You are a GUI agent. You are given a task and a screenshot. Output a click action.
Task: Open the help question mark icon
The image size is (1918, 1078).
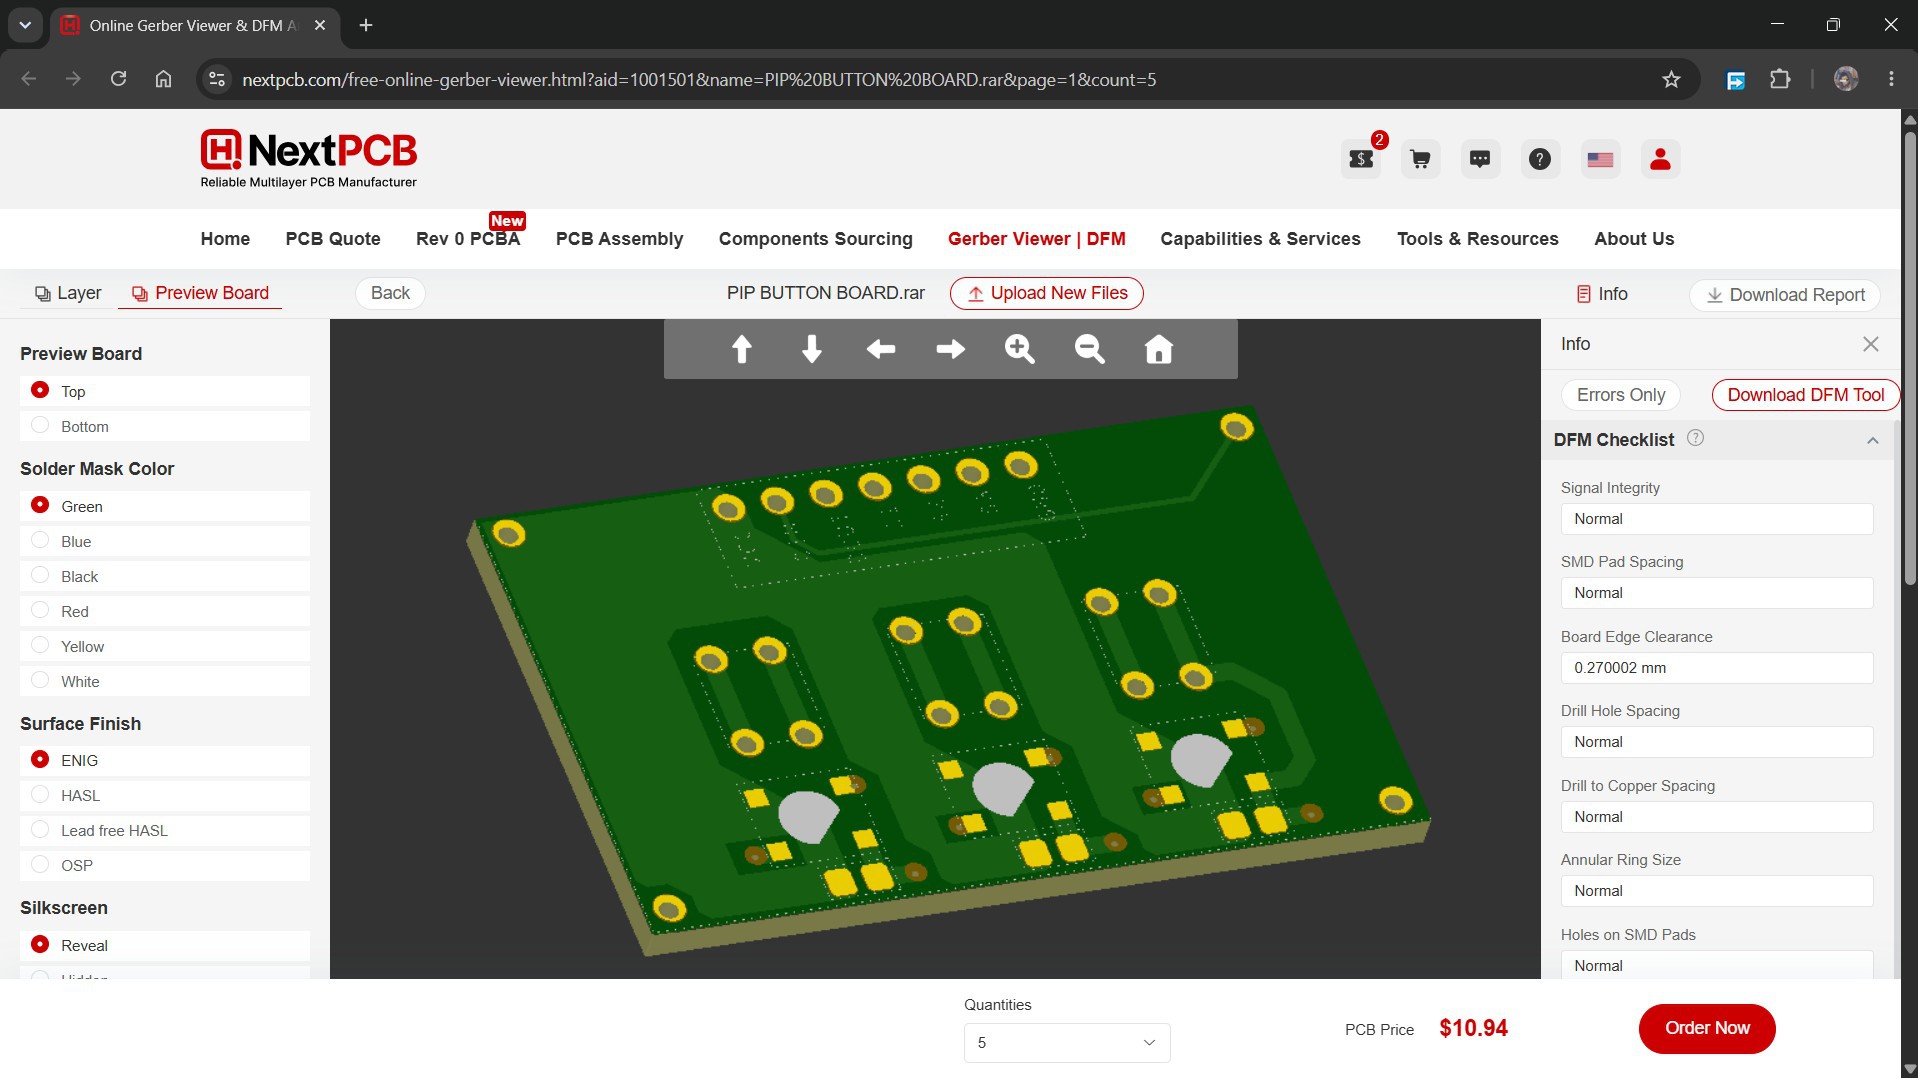pos(1540,159)
